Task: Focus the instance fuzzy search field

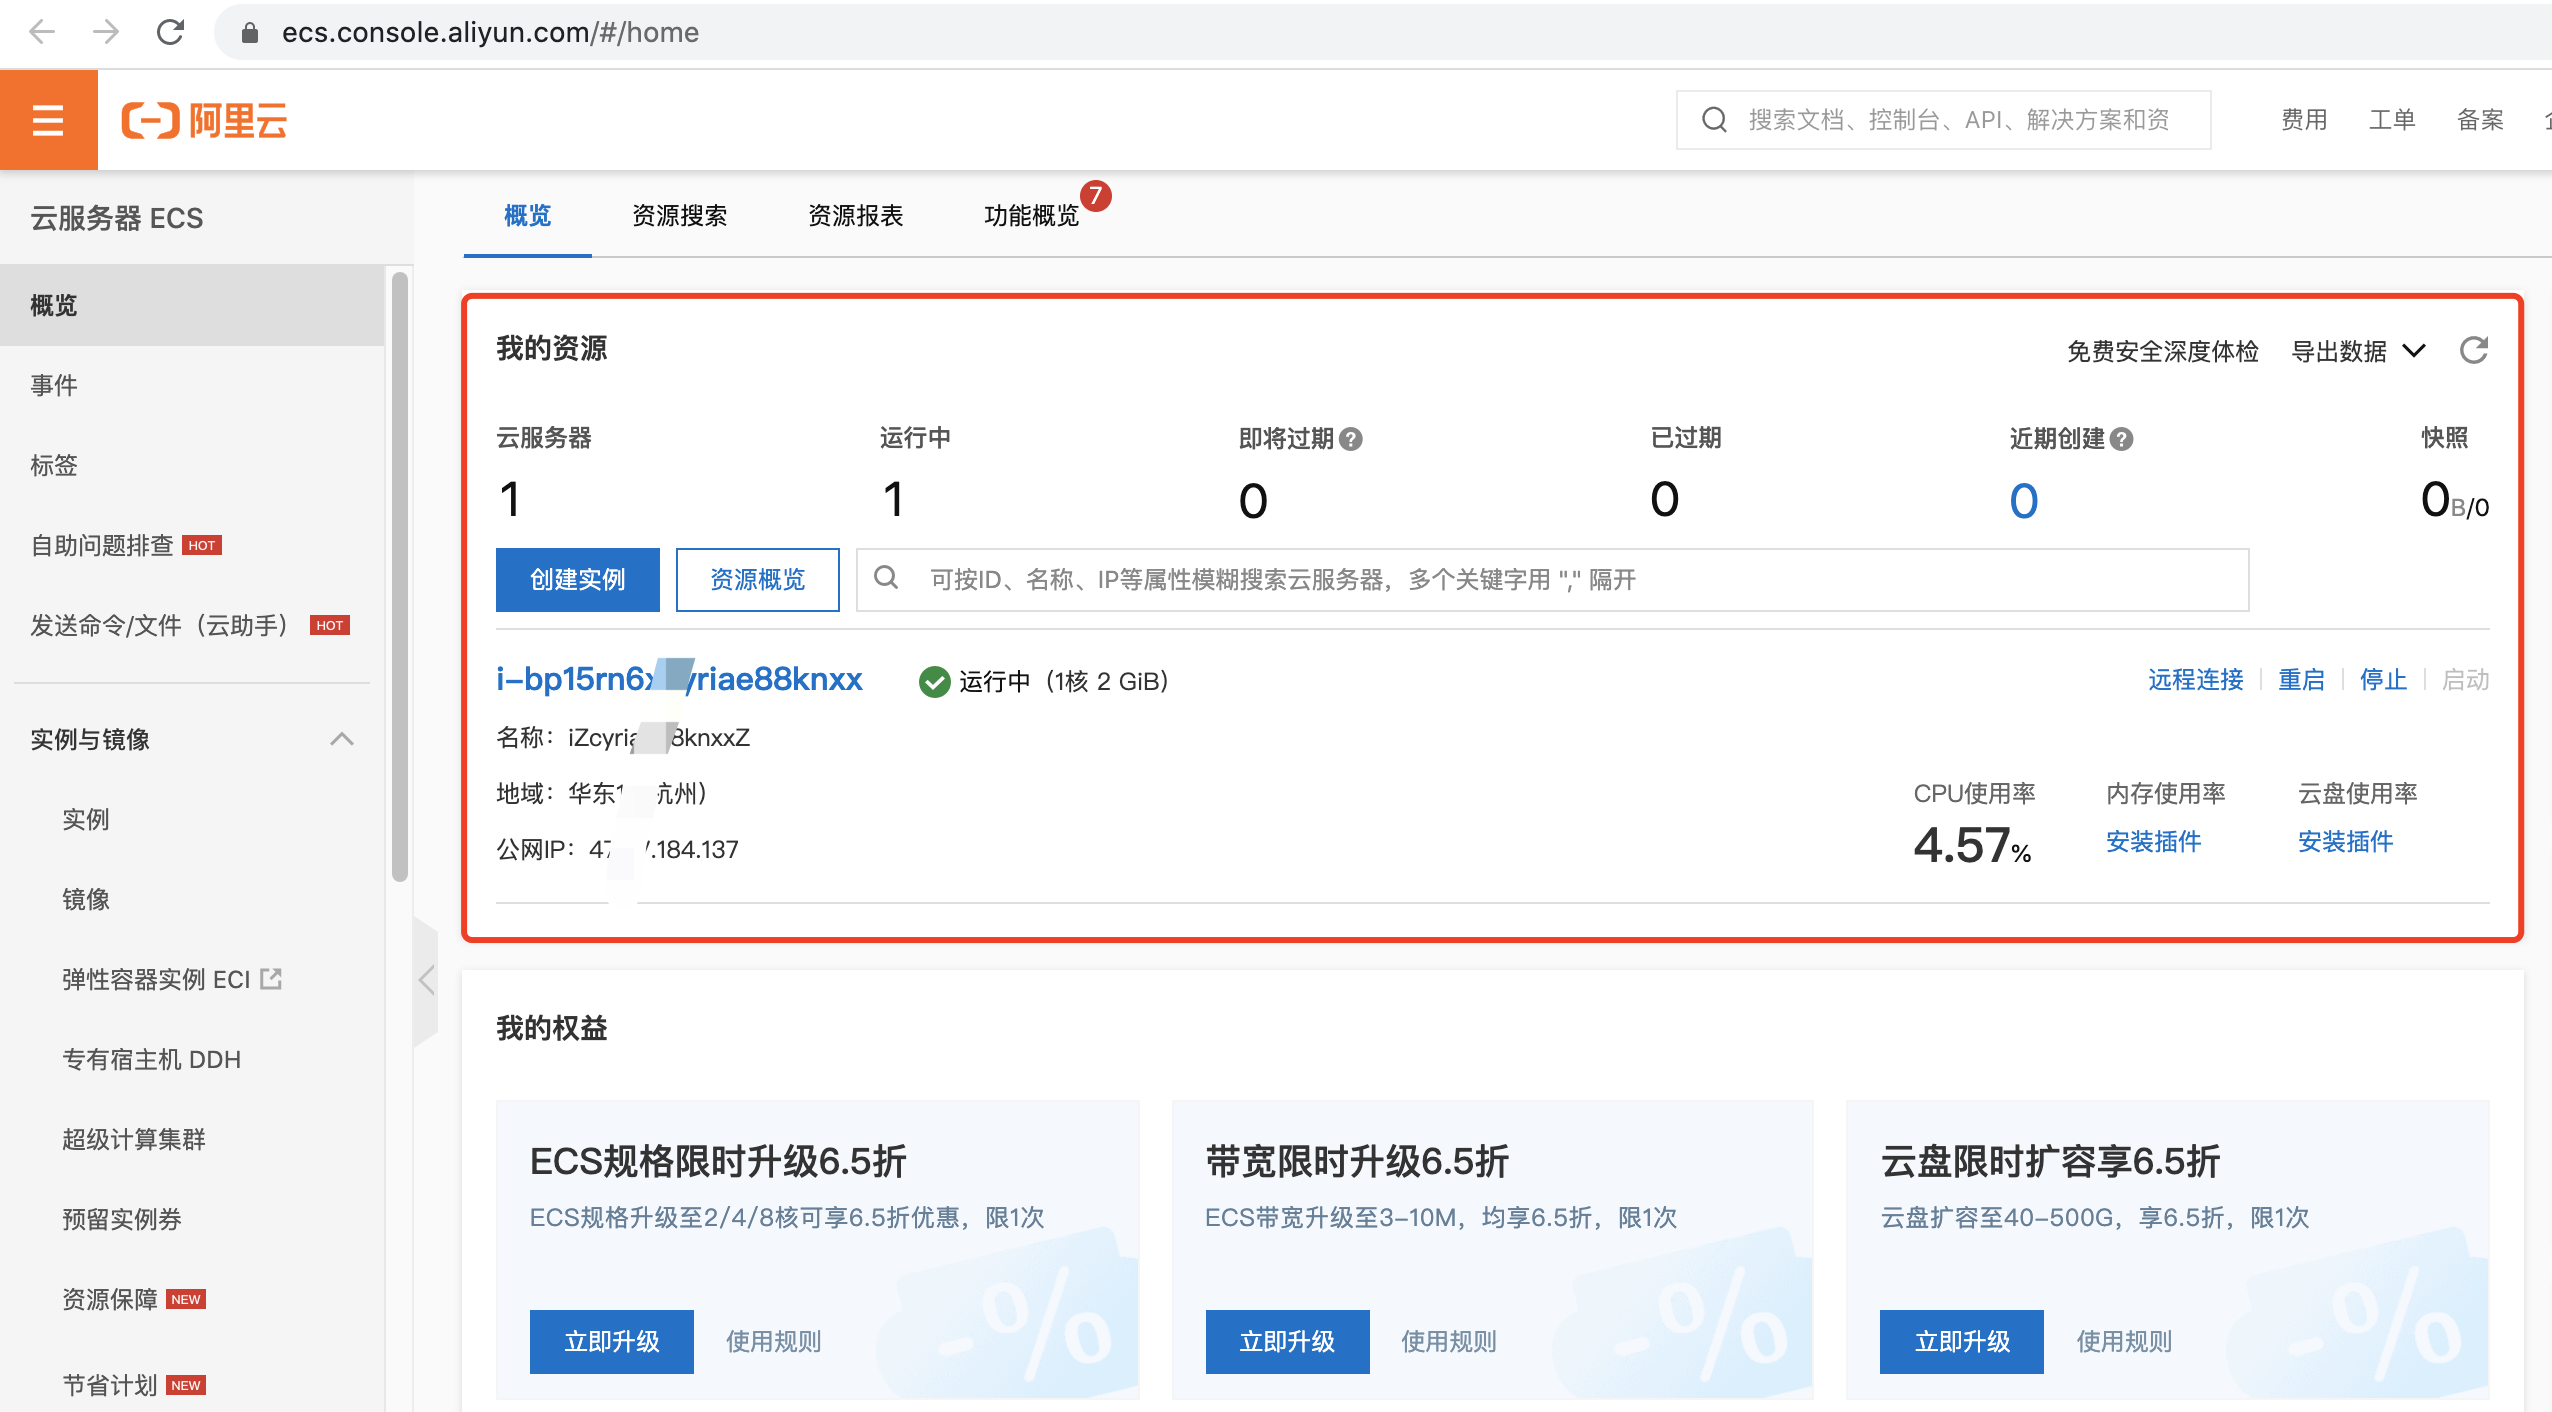Action: [1553, 579]
